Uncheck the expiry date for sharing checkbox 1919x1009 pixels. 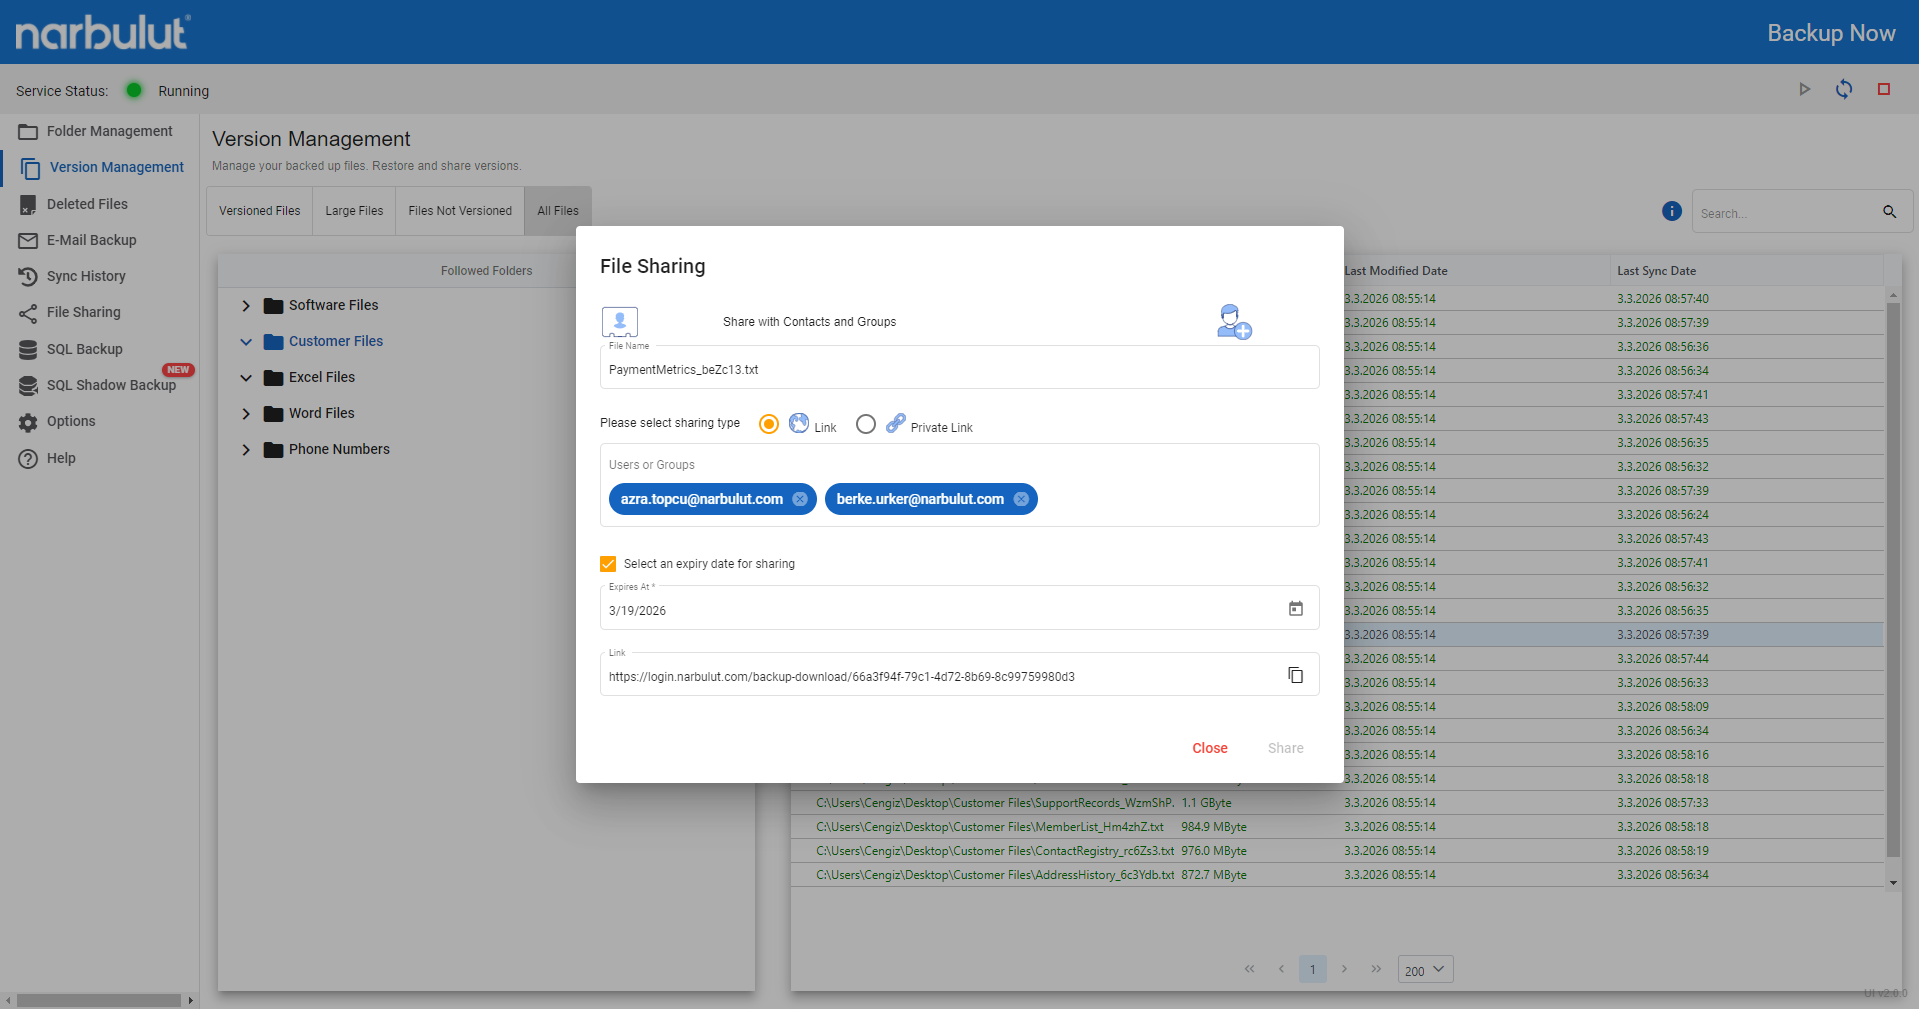coord(608,564)
